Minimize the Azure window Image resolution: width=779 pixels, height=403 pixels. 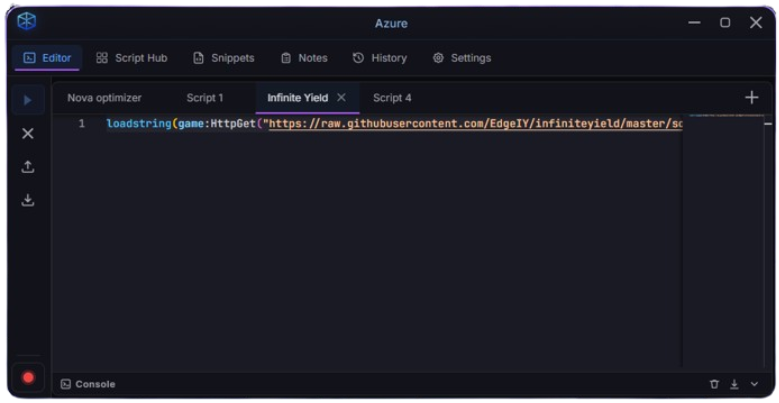695,22
